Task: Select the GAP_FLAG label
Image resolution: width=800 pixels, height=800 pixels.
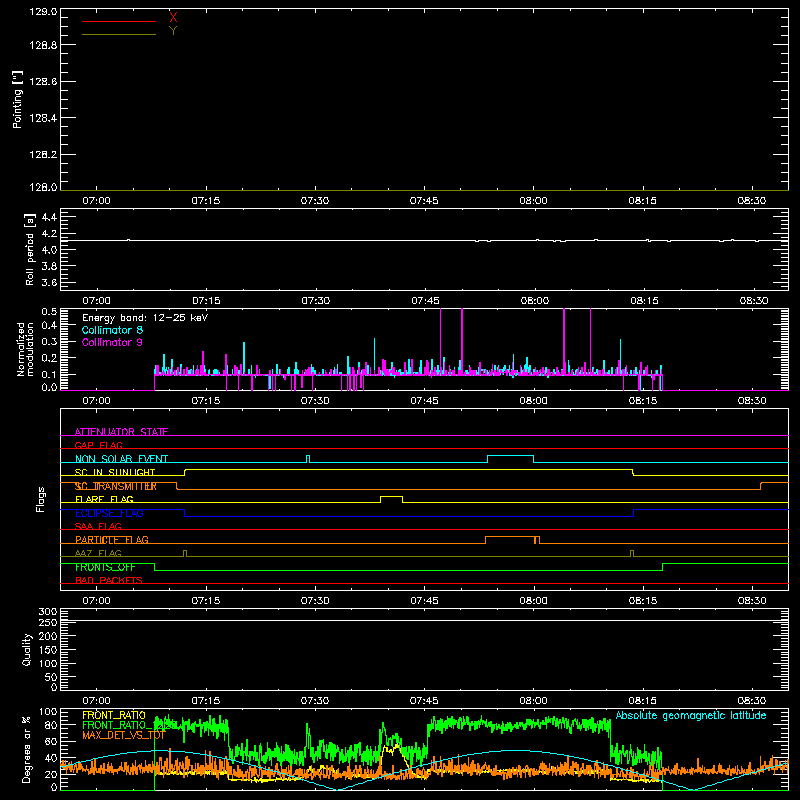Action: click(98, 445)
